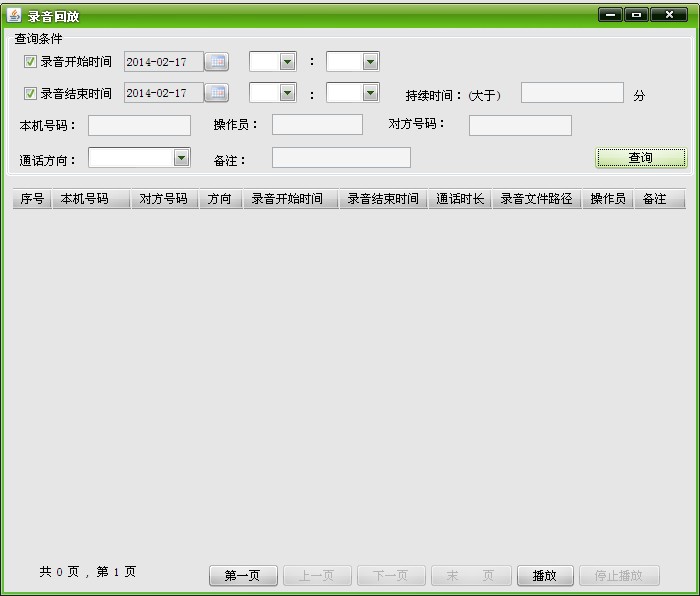The image size is (700, 596).
Task: Expand the end time hour dropdown
Action: tap(287, 93)
